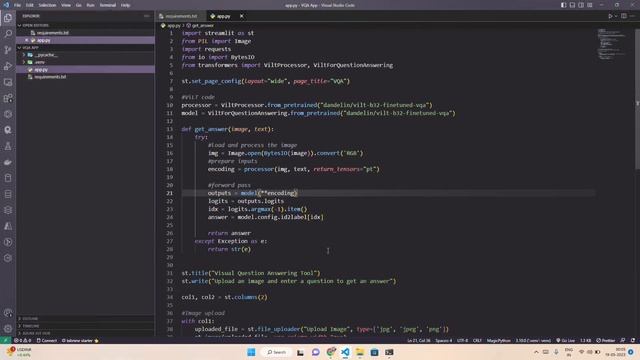
Task: Close app.py from Open Editors list
Action: [x=27, y=40]
